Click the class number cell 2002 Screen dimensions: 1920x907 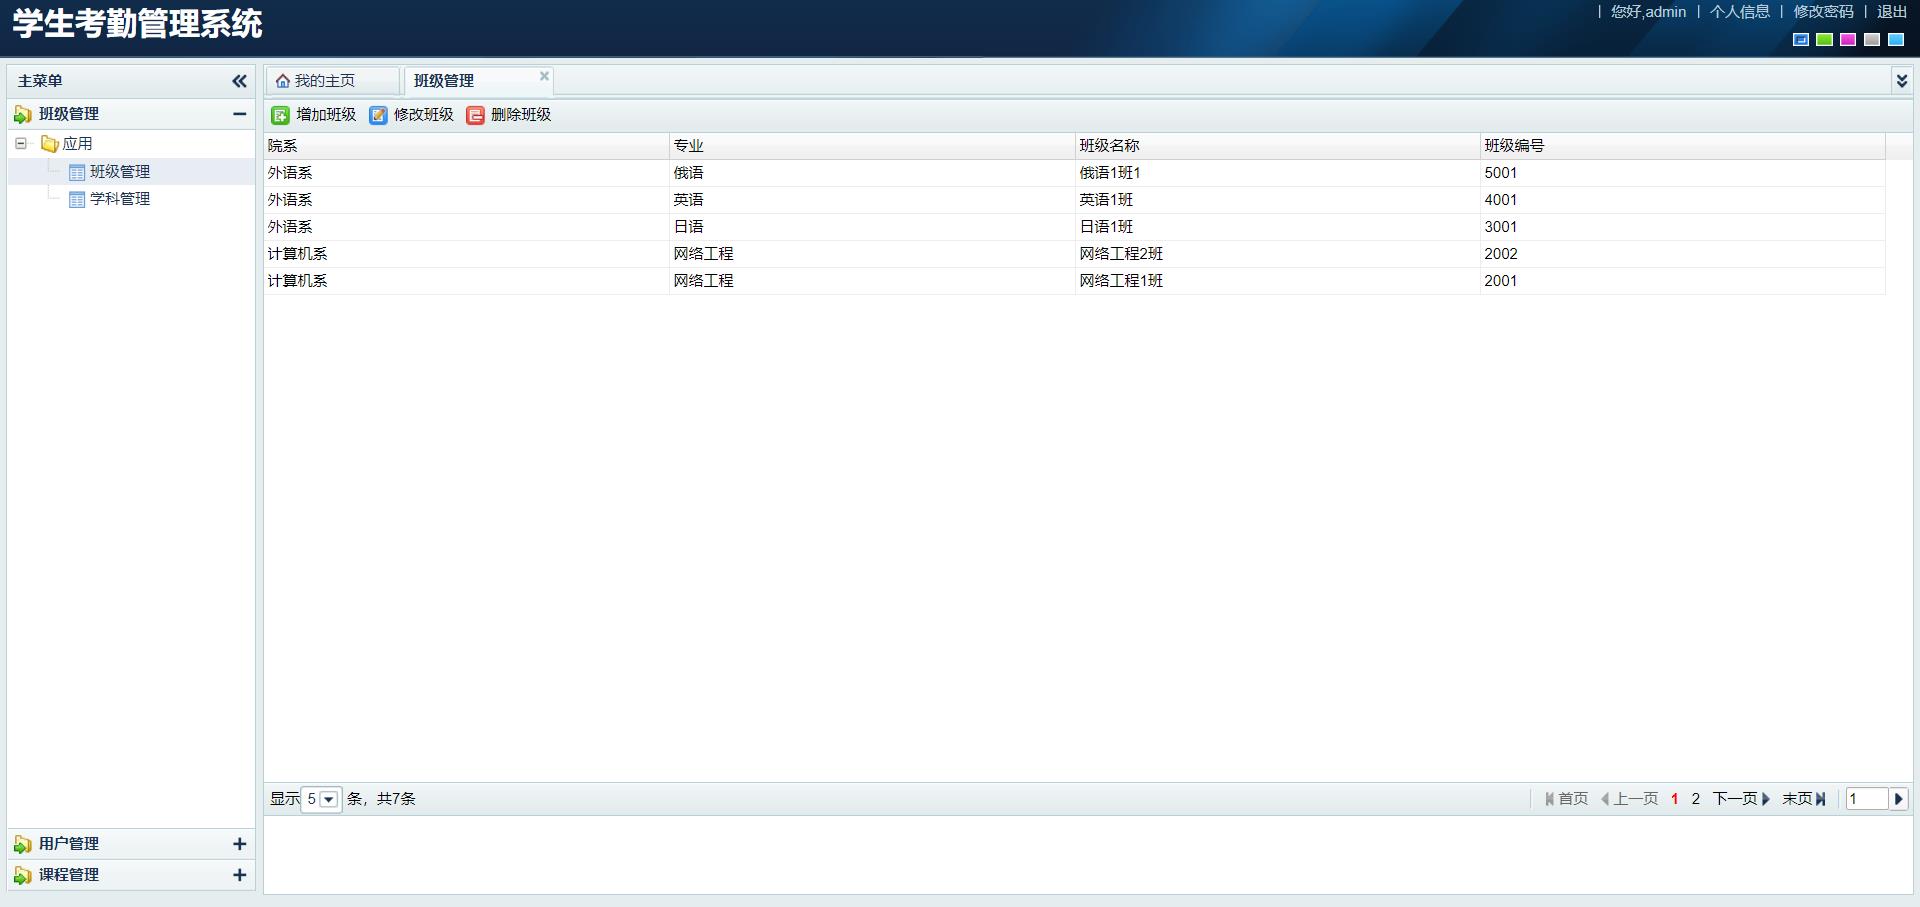(1682, 254)
